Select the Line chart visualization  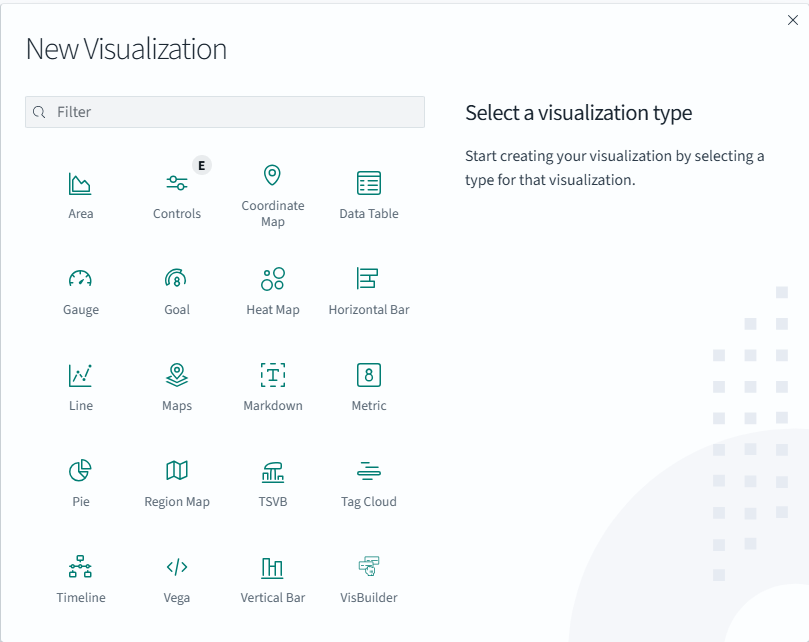(80, 387)
